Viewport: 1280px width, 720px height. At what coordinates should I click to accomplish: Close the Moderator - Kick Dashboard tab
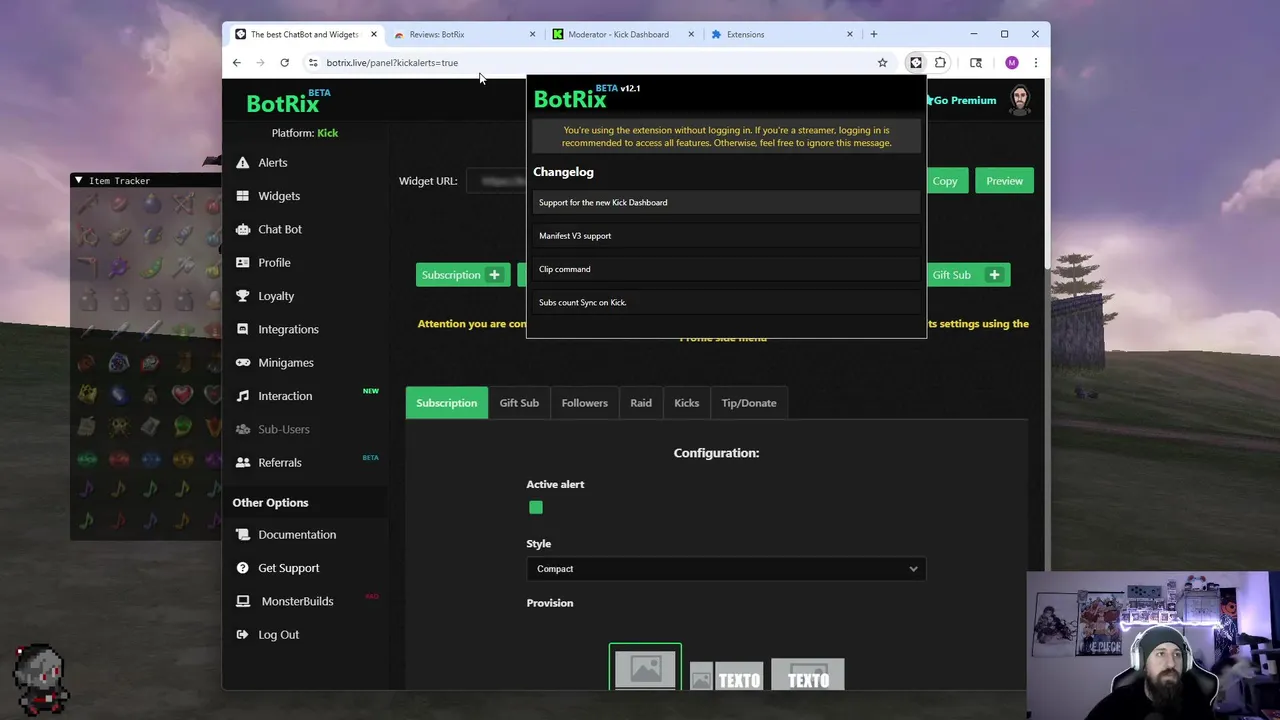click(691, 34)
